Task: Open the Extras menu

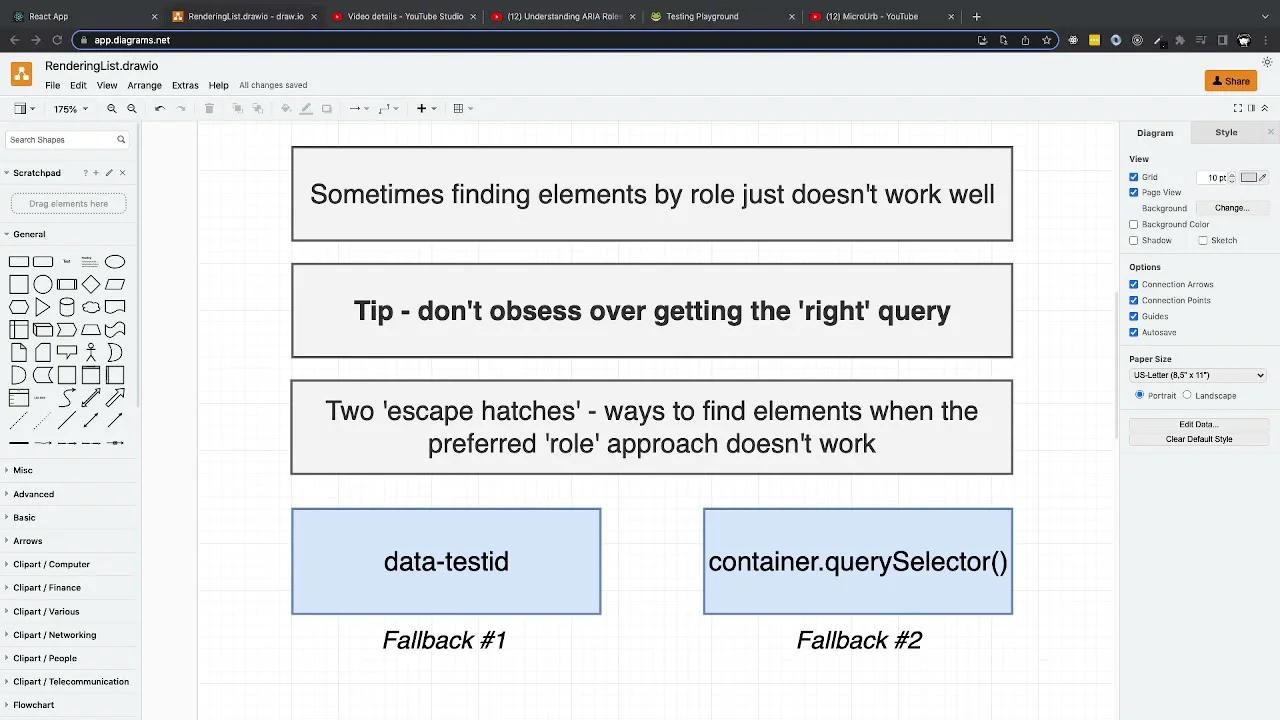Action: [185, 85]
